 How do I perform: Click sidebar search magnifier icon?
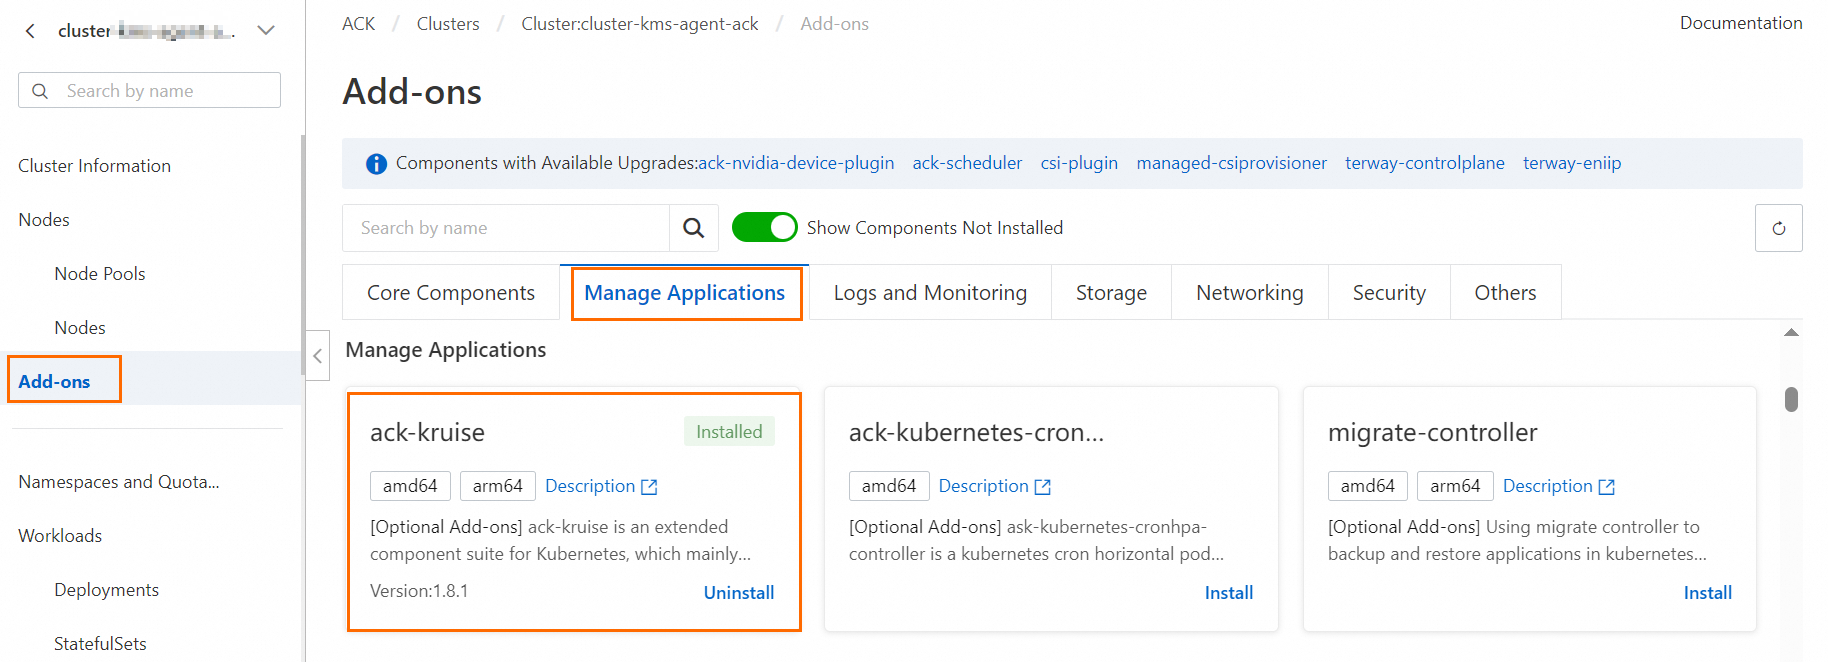pyautogui.click(x=40, y=91)
